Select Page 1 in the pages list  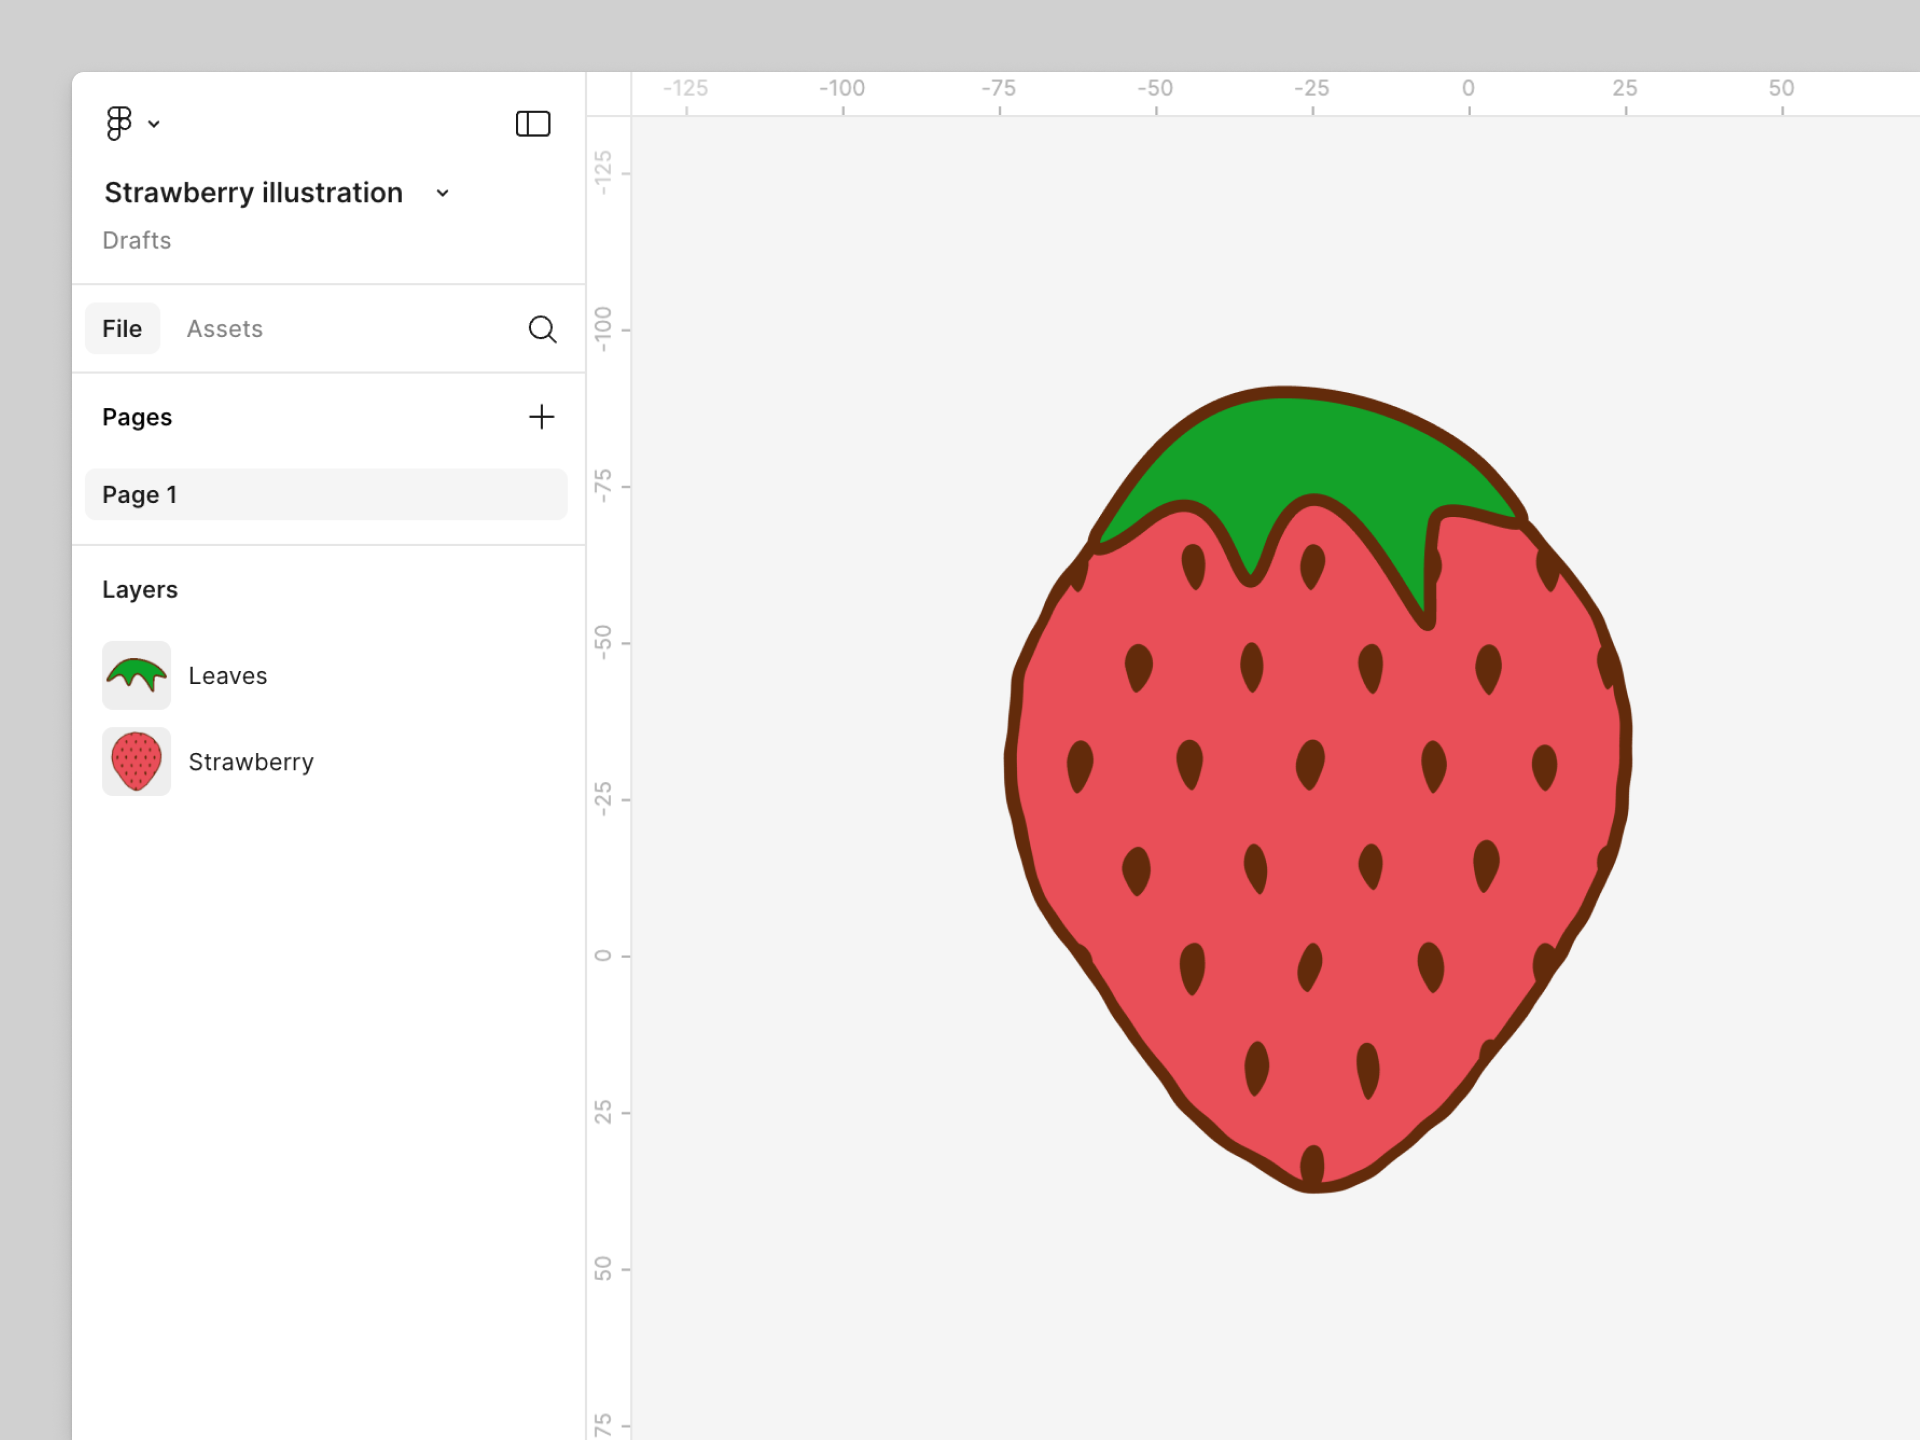pos(326,494)
